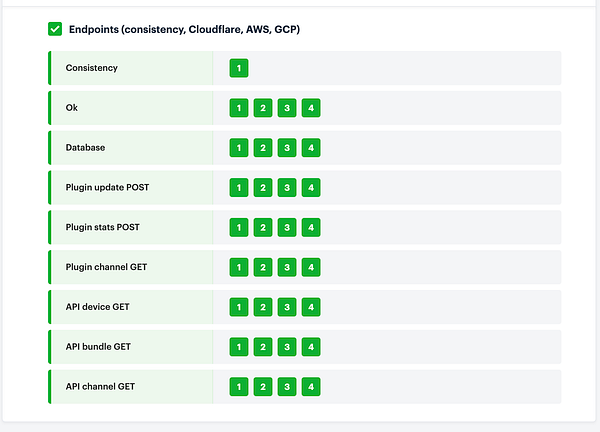The image size is (600, 432).
Task: Select badge 1 in Plugin stats POST row
Action: 239,227
